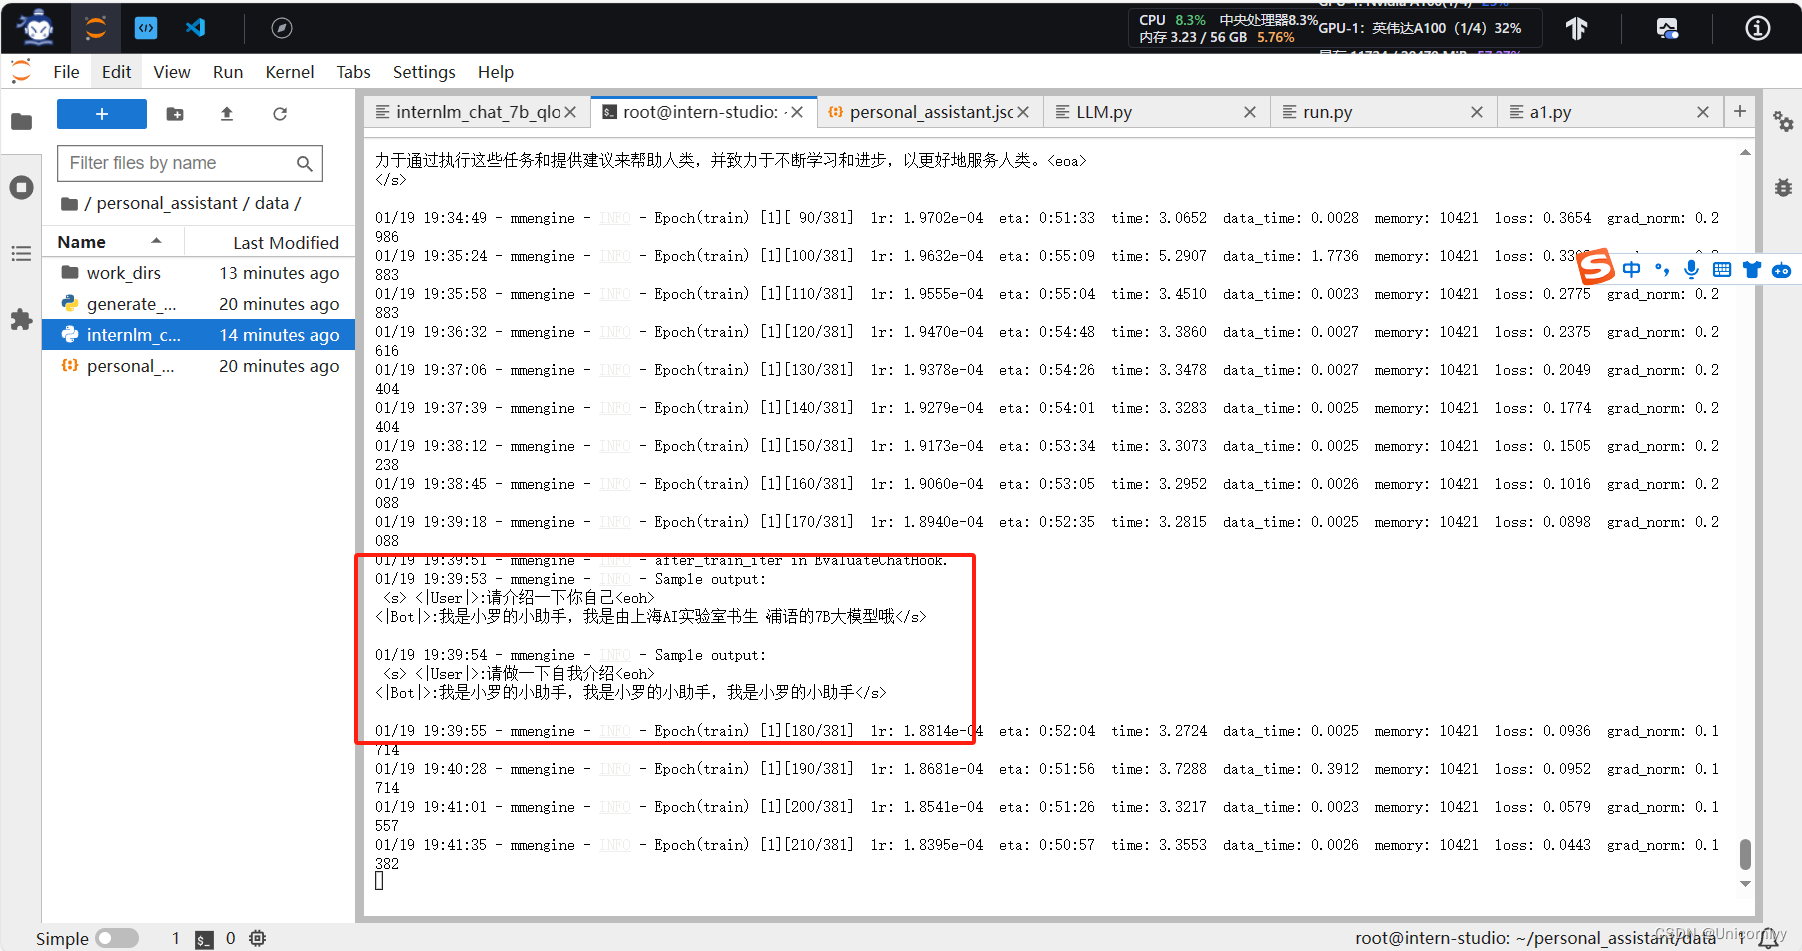Click the terminal scroll down arrow
The image size is (1802, 951).
coord(1745,884)
